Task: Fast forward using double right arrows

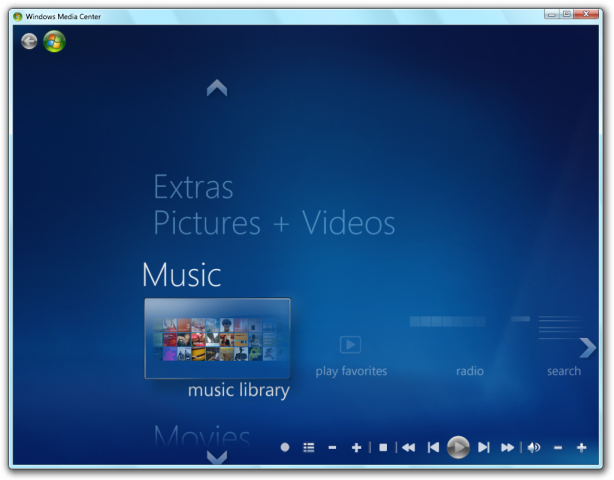Action: (x=507, y=447)
